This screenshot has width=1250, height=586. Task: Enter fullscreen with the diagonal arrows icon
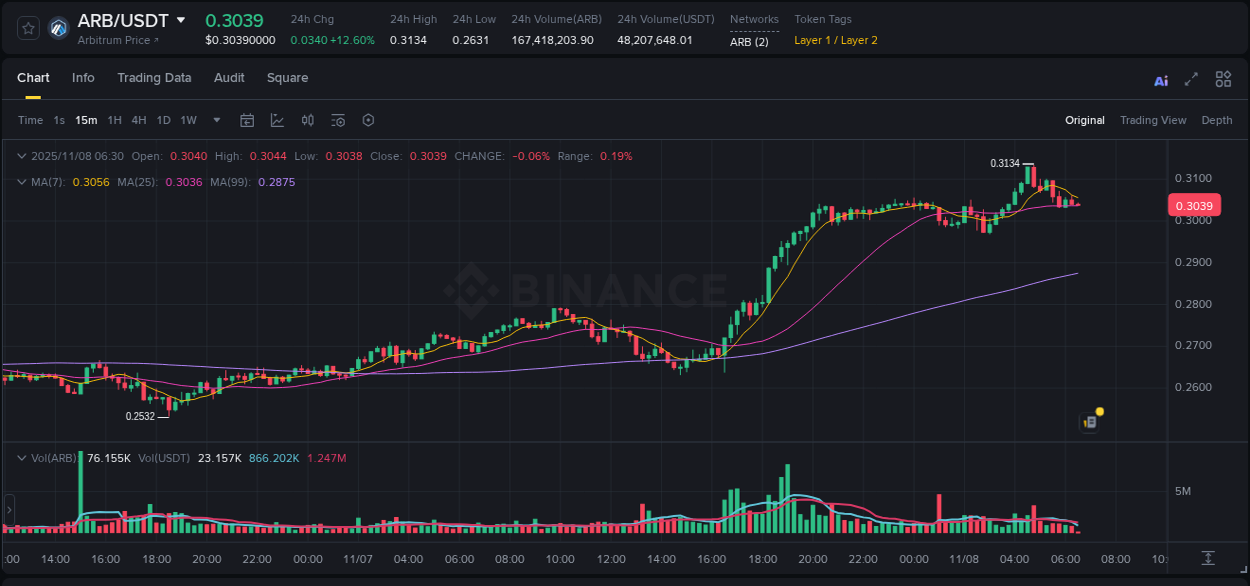(x=1191, y=79)
